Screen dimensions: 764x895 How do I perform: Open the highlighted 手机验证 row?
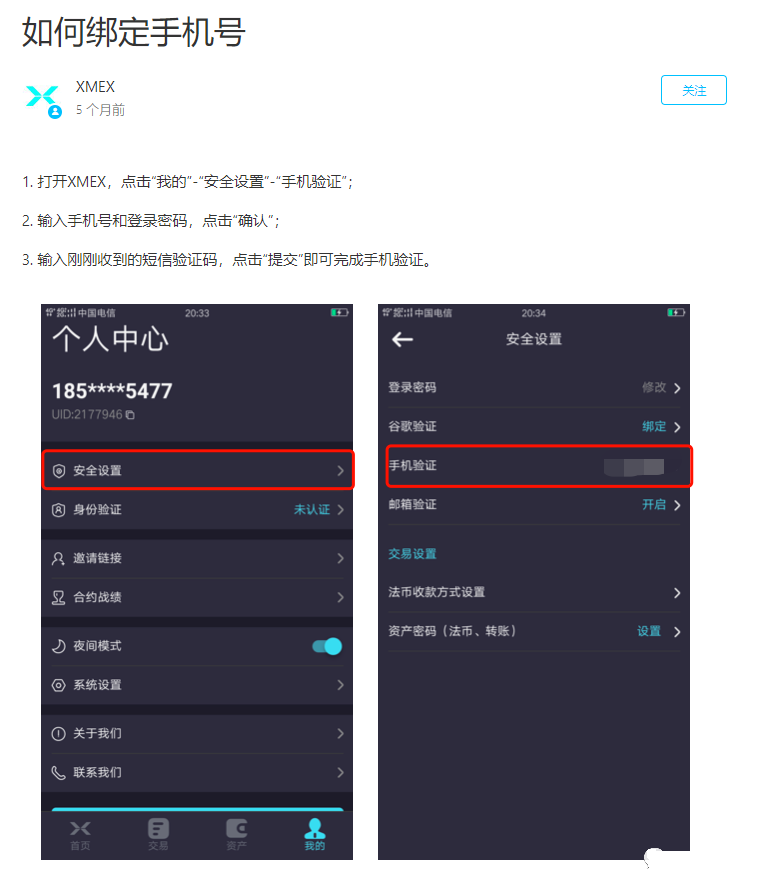click(539, 466)
